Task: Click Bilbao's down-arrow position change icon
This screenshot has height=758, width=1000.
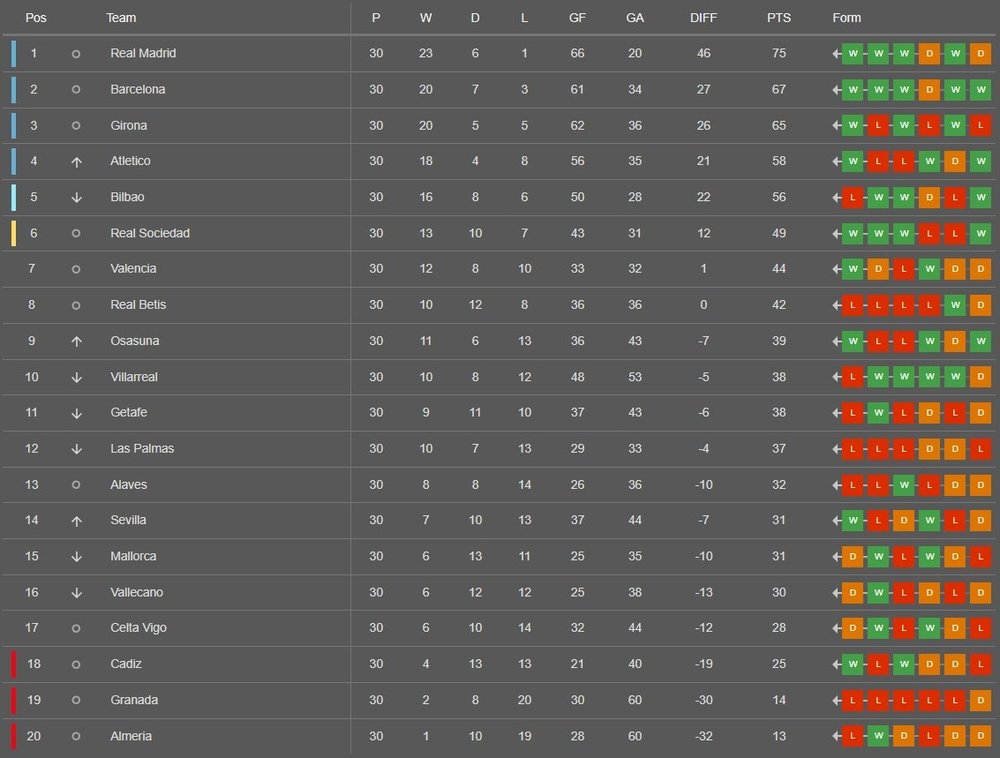Action: click(76, 197)
